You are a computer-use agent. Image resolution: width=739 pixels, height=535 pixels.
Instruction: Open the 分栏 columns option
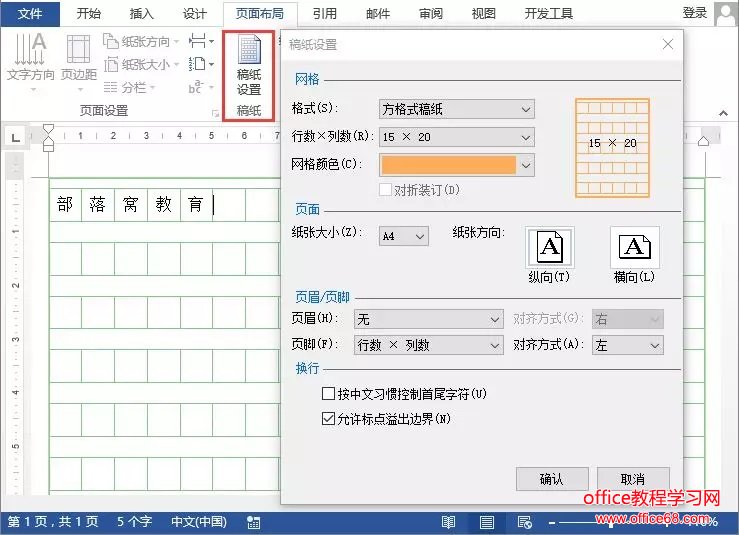pyautogui.click(x=130, y=87)
